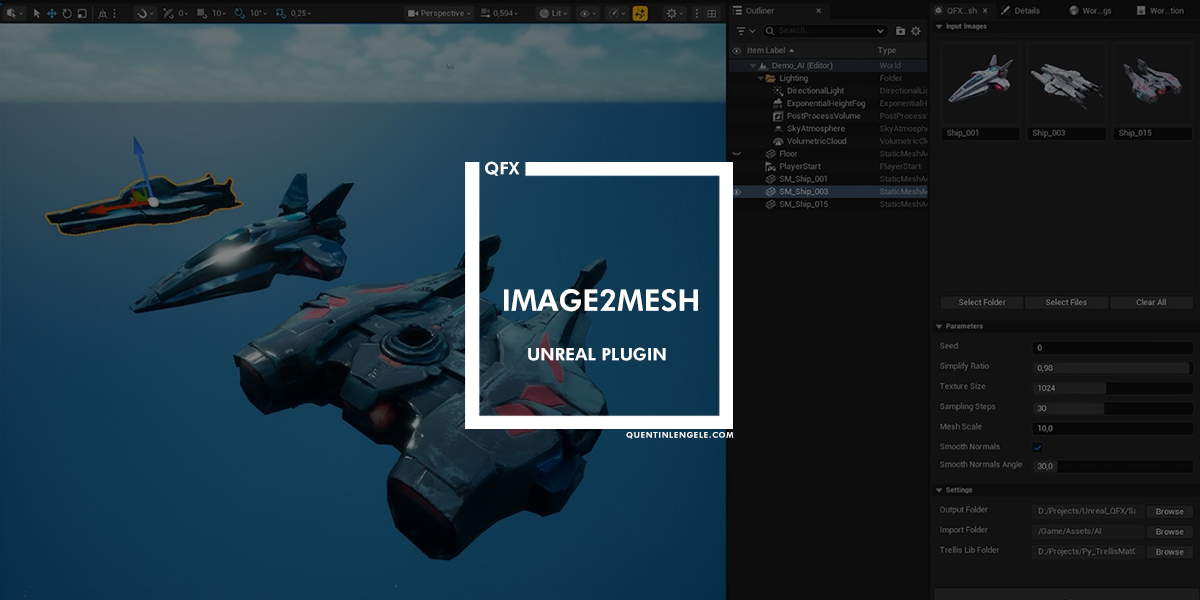Adjust the Texture Size slider
1200x600 pixels.
[x=1110, y=387]
